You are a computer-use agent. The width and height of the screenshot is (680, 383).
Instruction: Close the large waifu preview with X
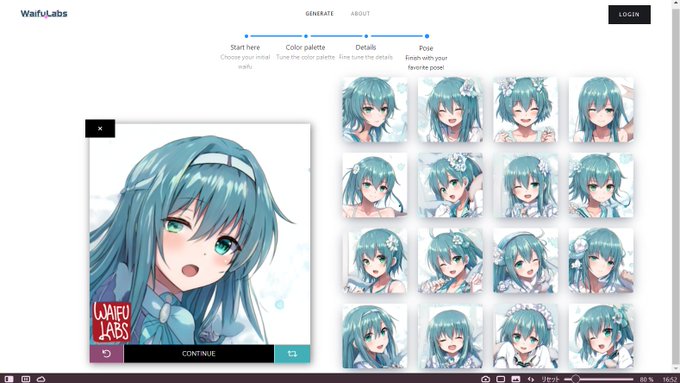(x=100, y=128)
